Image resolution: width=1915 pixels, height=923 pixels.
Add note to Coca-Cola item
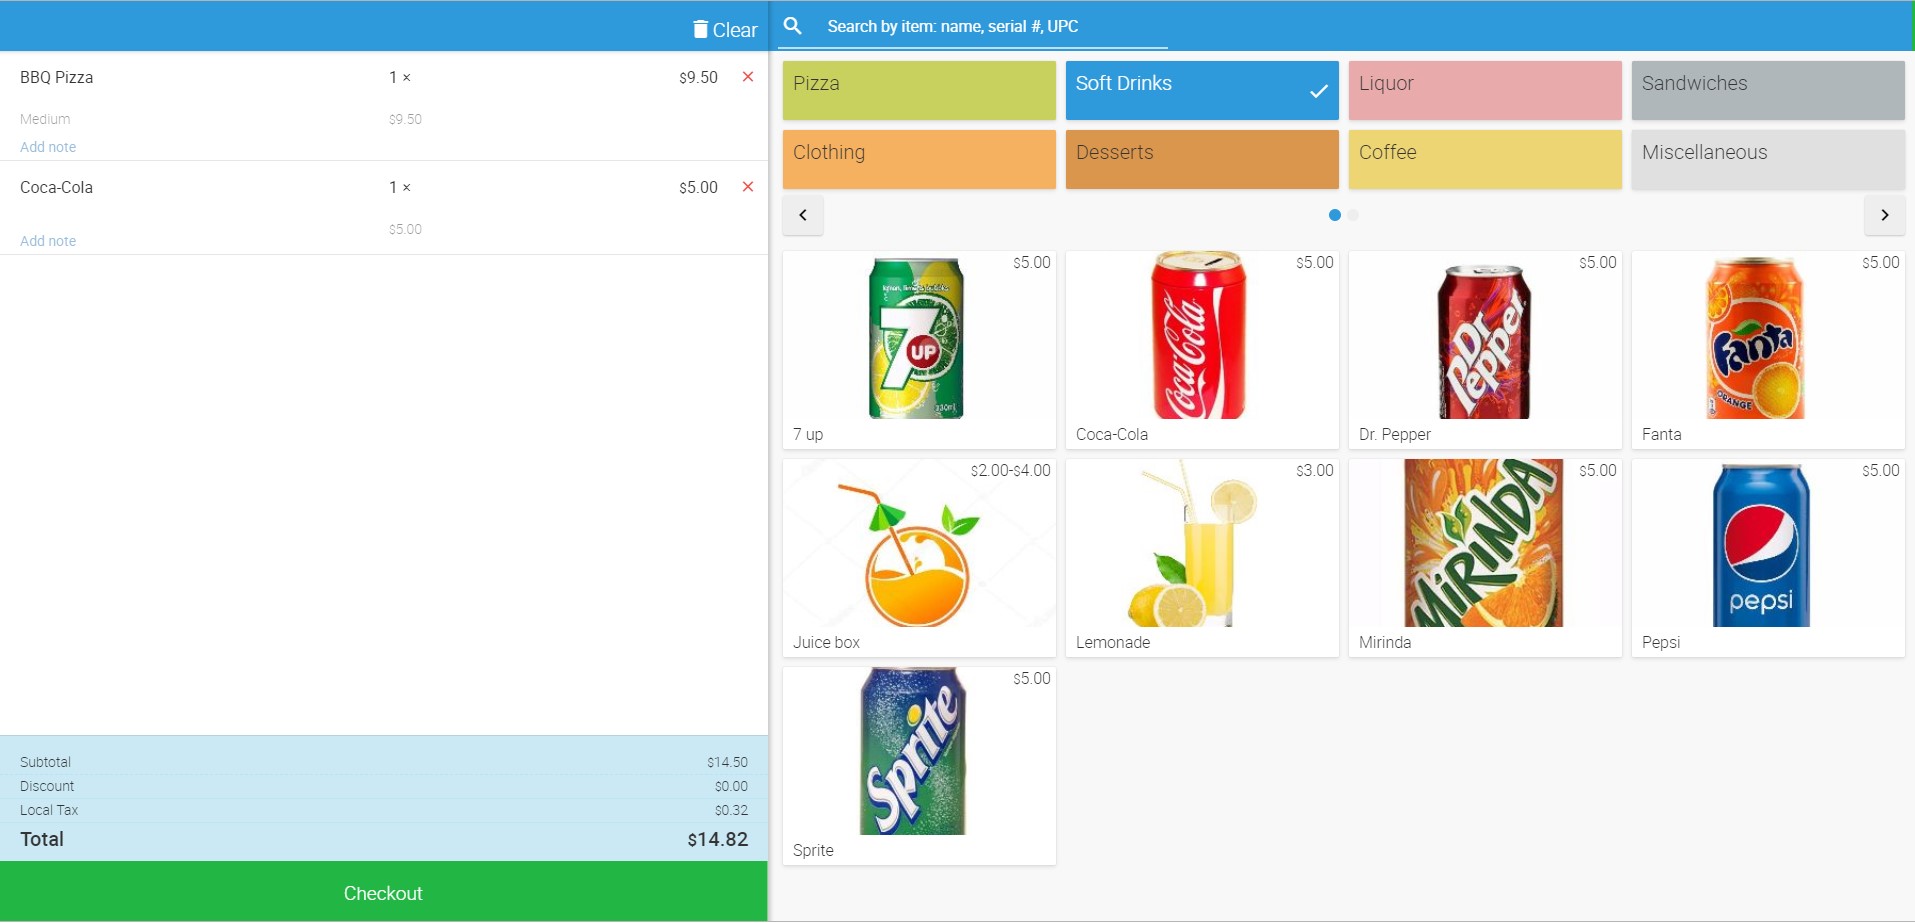[x=48, y=241]
